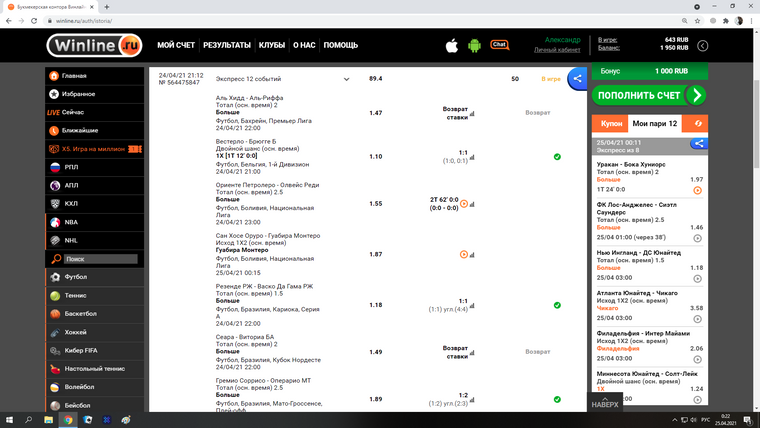Screen dimensions: 760x428
Task: Show stats for Вестерло - Брюгге Б
Action: point(472,157)
